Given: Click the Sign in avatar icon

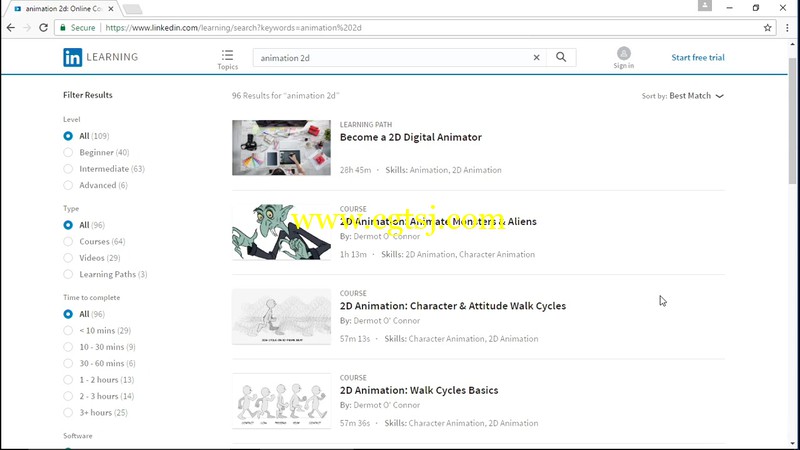Looking at the screenshot, I should tap(623, 54).
